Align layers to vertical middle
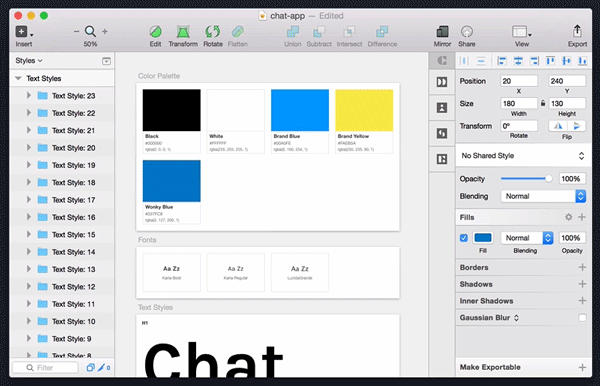 point(566,61)
